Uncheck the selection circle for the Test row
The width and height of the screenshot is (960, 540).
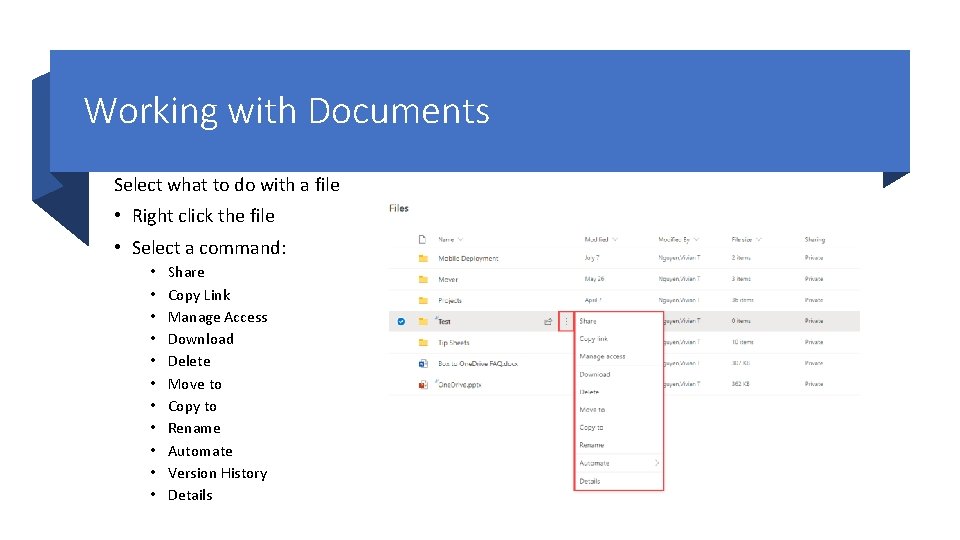point(401,321)
